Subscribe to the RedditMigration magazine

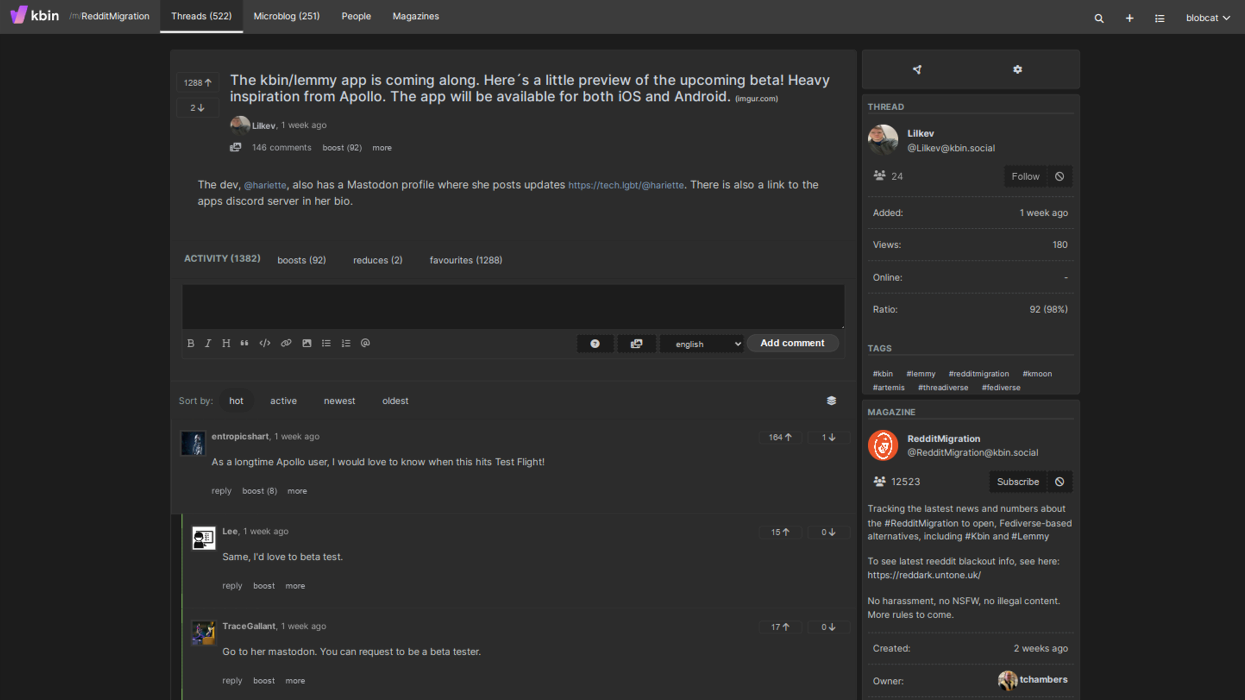click(x=1017, y=482)
